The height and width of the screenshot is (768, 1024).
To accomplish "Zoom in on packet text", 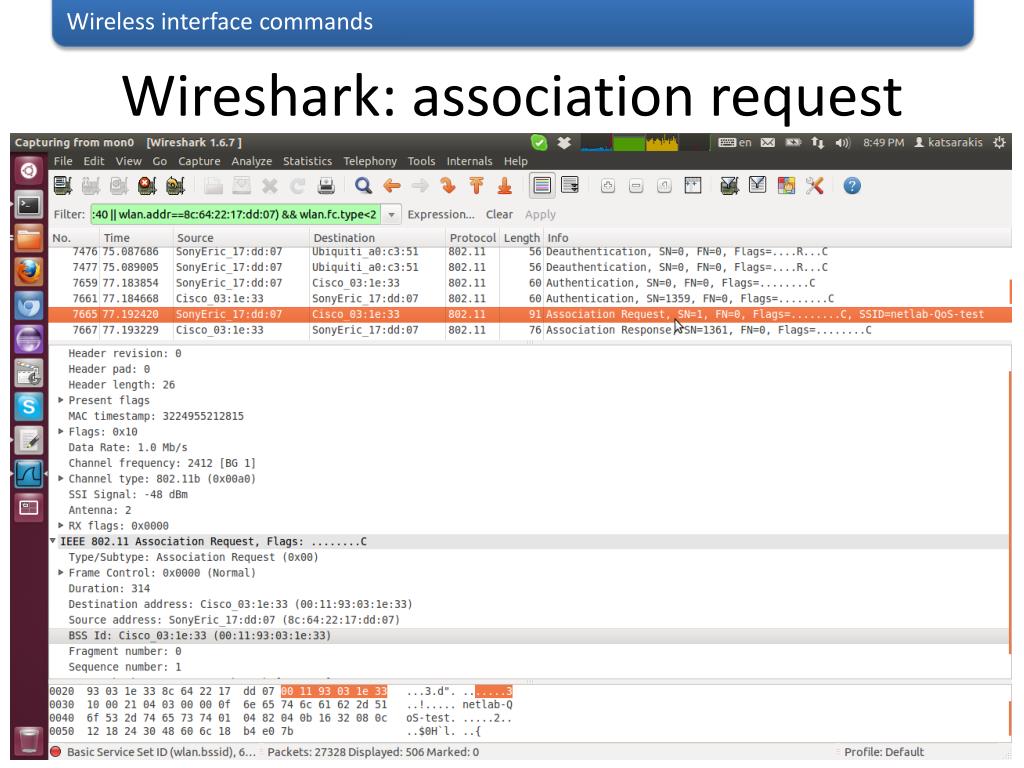I will click(x=607, y=186).
